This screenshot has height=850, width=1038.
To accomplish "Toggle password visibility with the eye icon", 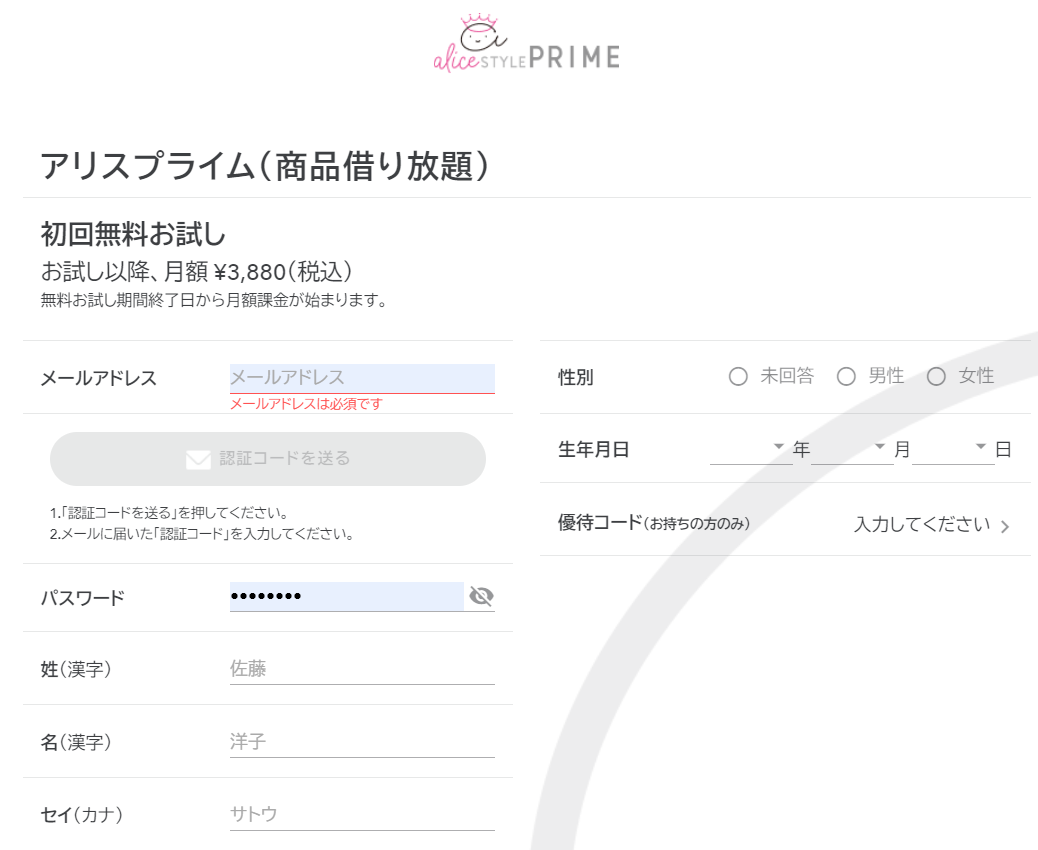I will point(481,597).
